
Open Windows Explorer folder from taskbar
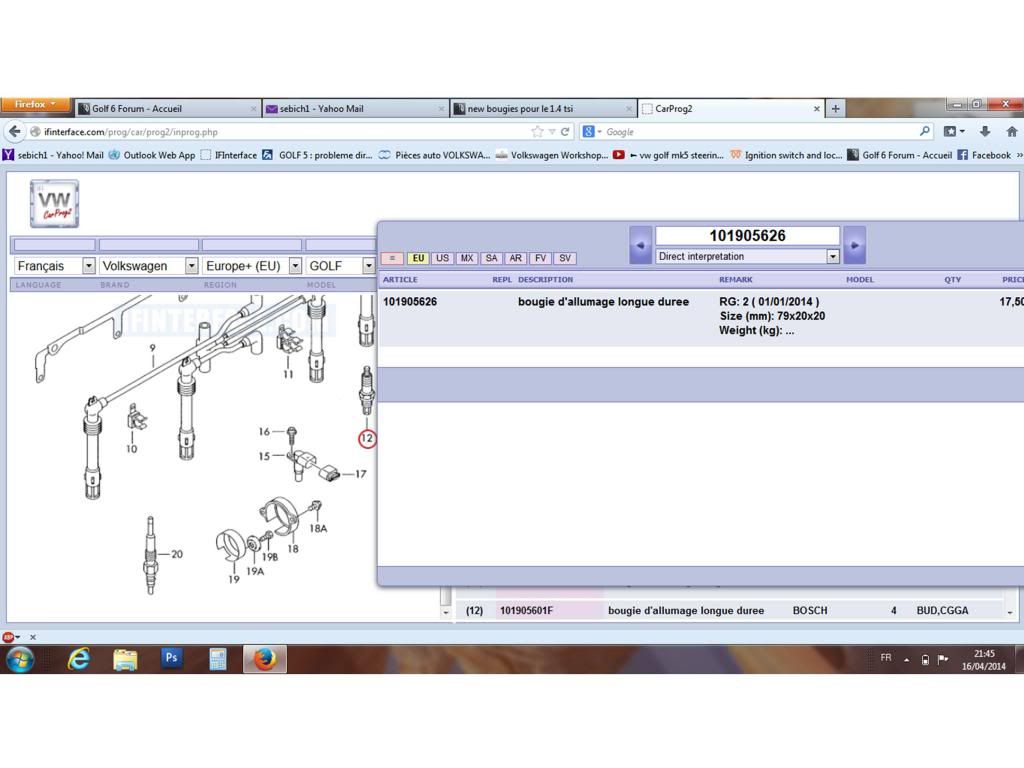coord(125,660)
